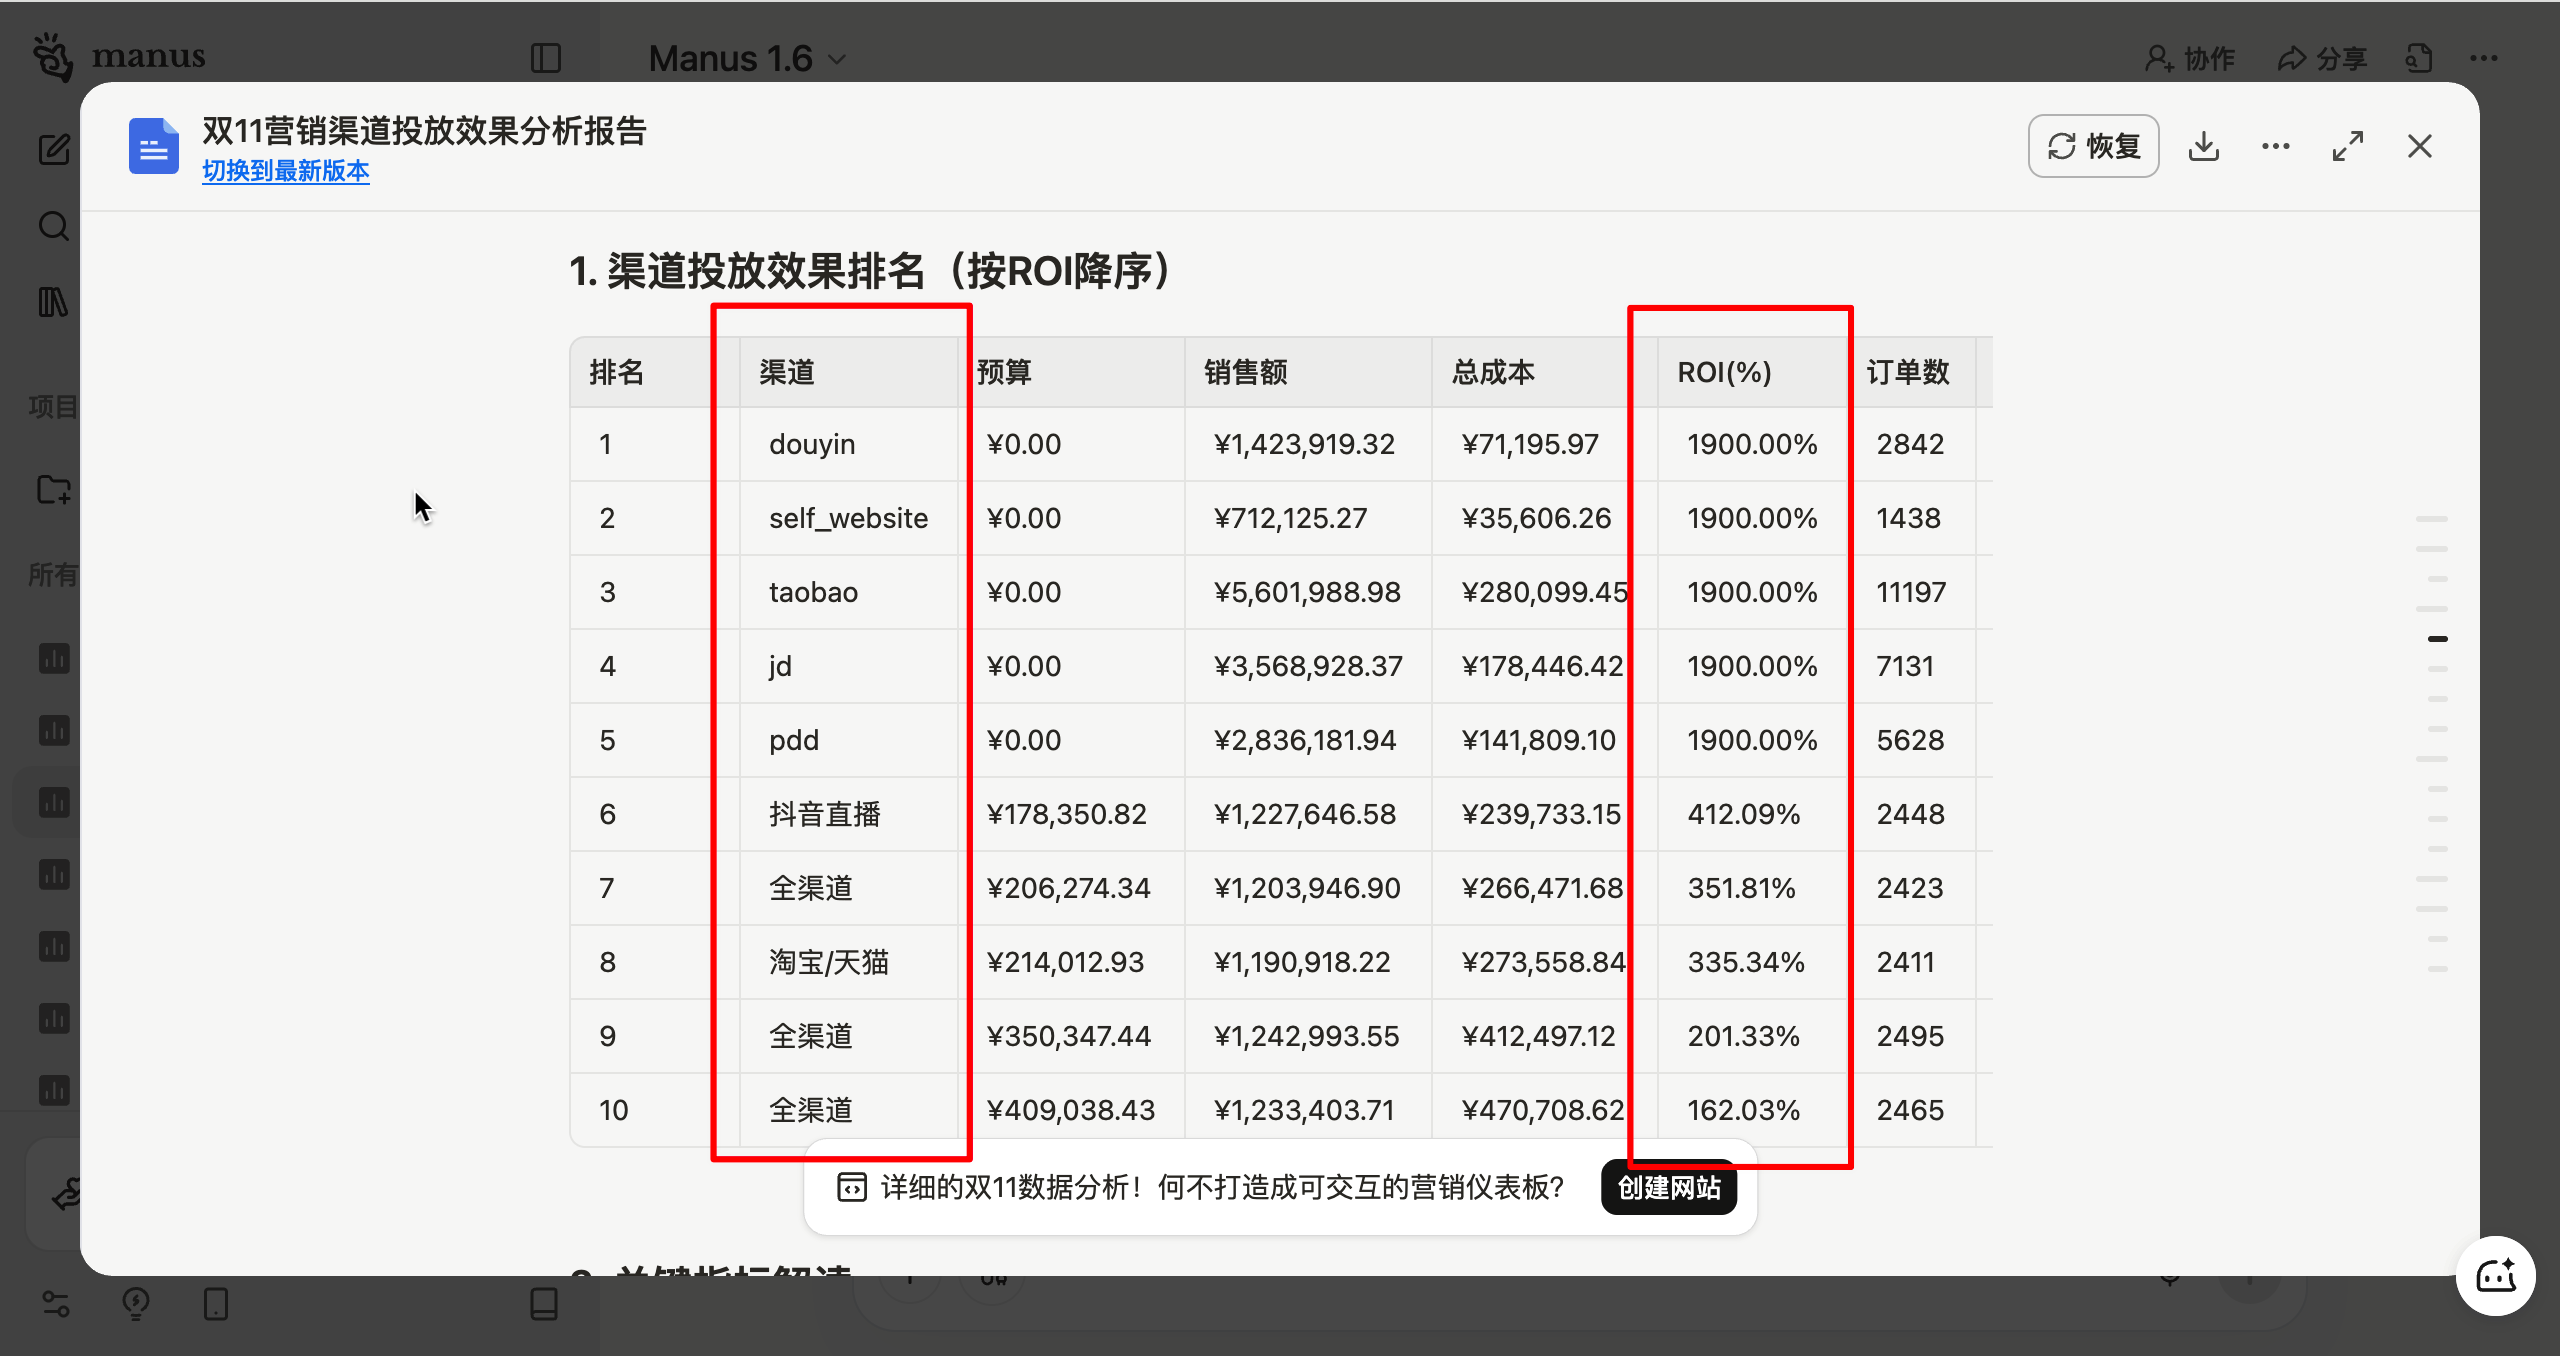
Task: Jump to the active outline marker on right scrollbar
Action: (2437, 639)
